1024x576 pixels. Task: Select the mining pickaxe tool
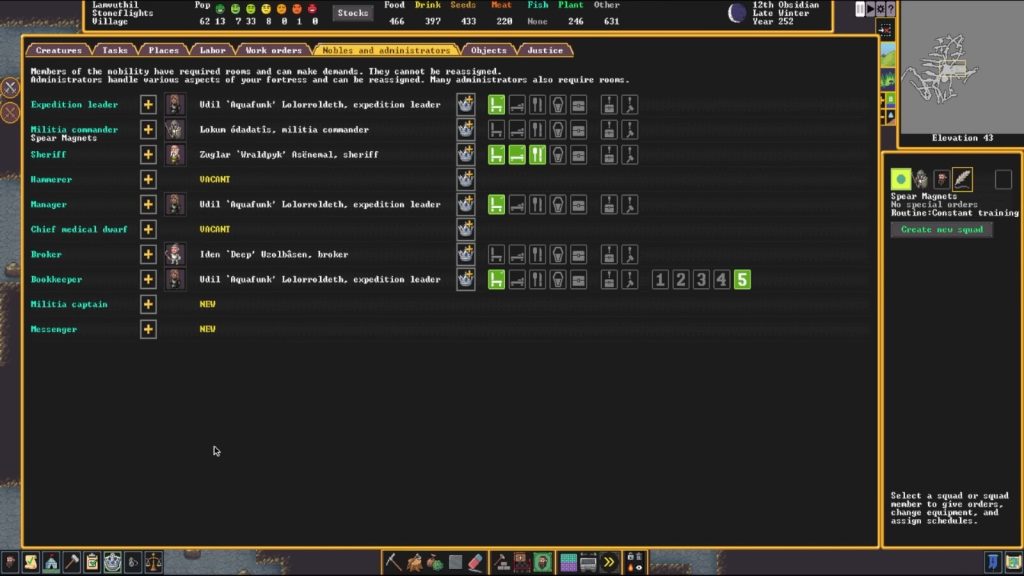click(392, 562)
